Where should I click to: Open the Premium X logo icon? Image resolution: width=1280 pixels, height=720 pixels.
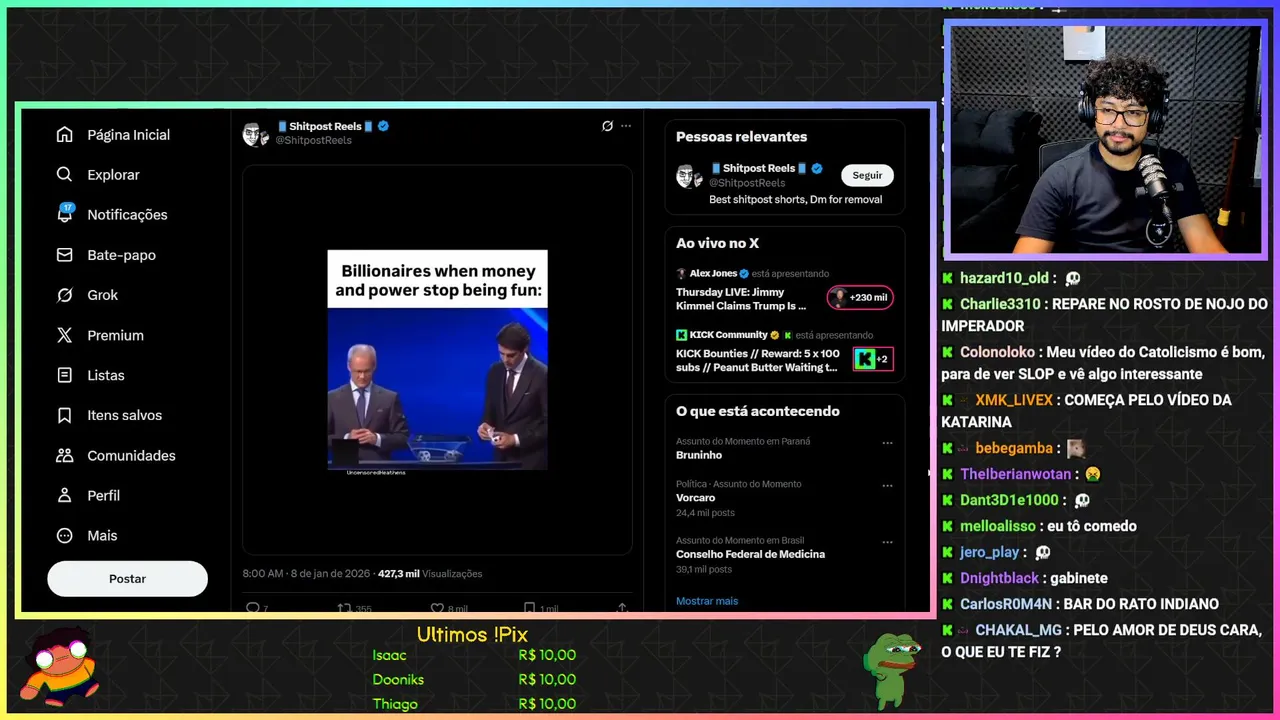[65, 335]
